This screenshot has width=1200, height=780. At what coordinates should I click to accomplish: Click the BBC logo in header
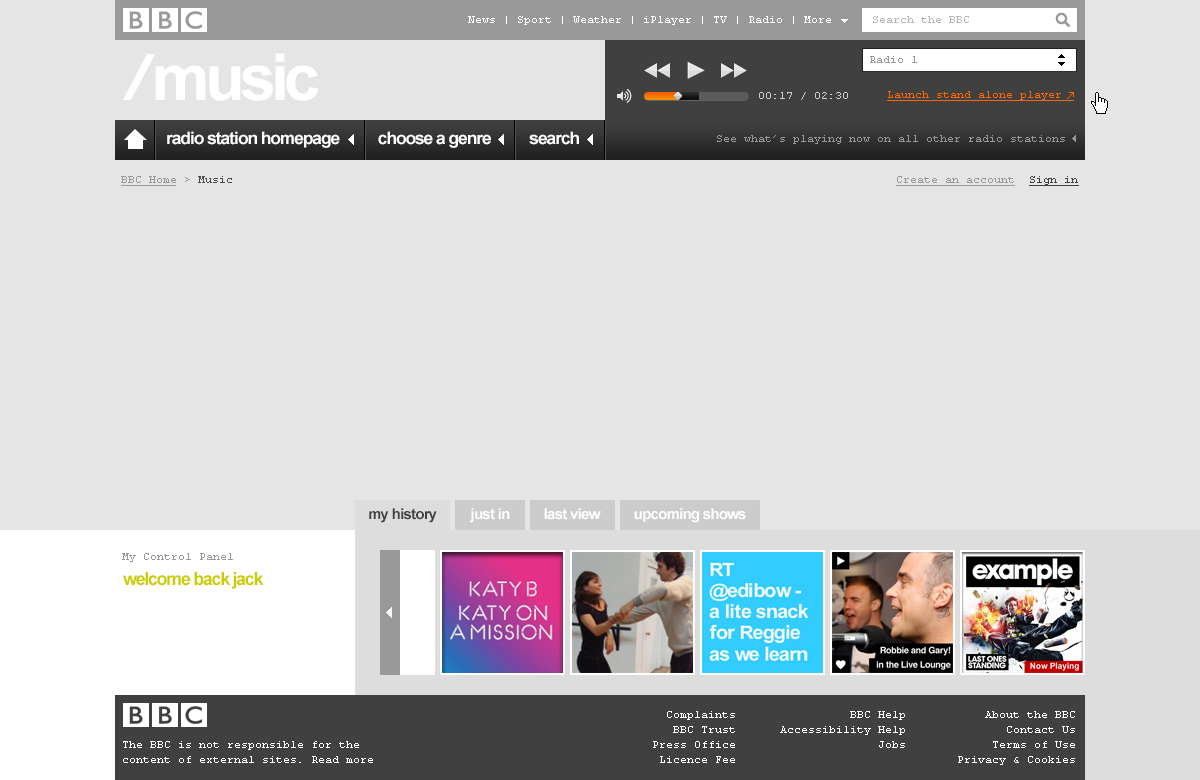tap(165, 20)
